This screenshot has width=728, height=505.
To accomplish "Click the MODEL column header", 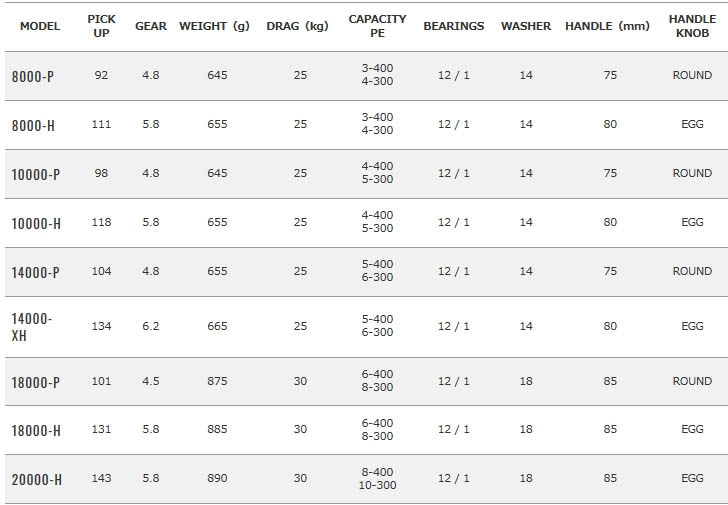I will pos(40,26).
